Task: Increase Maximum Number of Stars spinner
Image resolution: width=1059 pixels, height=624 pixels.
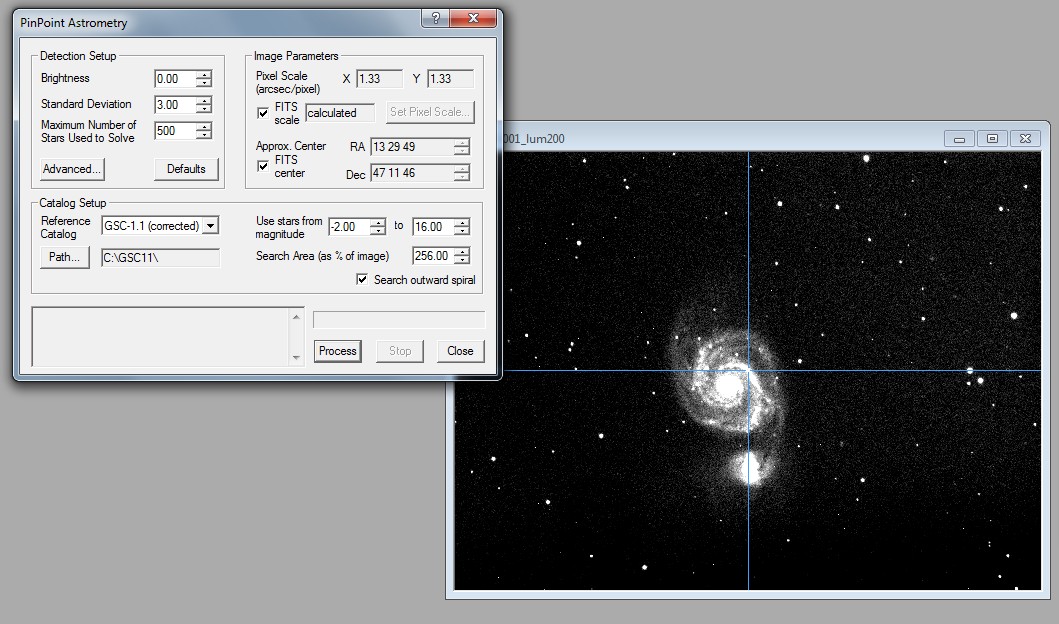Action: tap(204, 127)
